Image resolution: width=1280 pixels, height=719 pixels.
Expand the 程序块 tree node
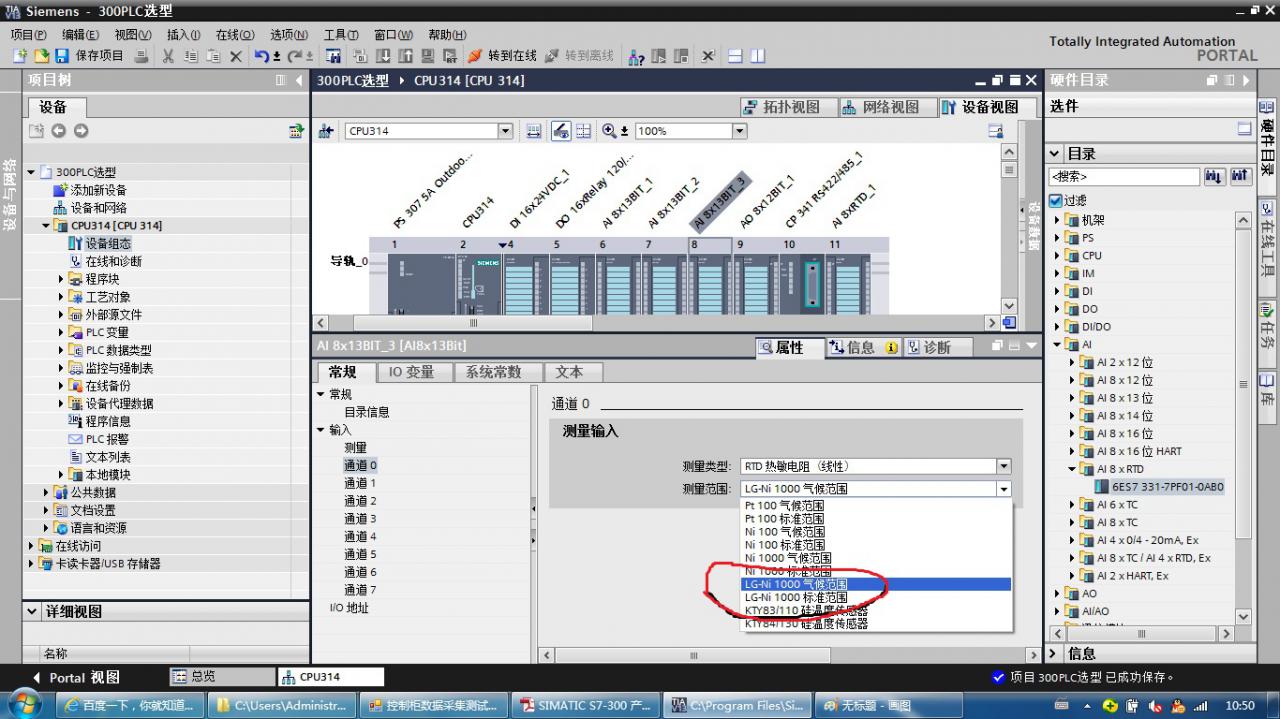point(61,279)
